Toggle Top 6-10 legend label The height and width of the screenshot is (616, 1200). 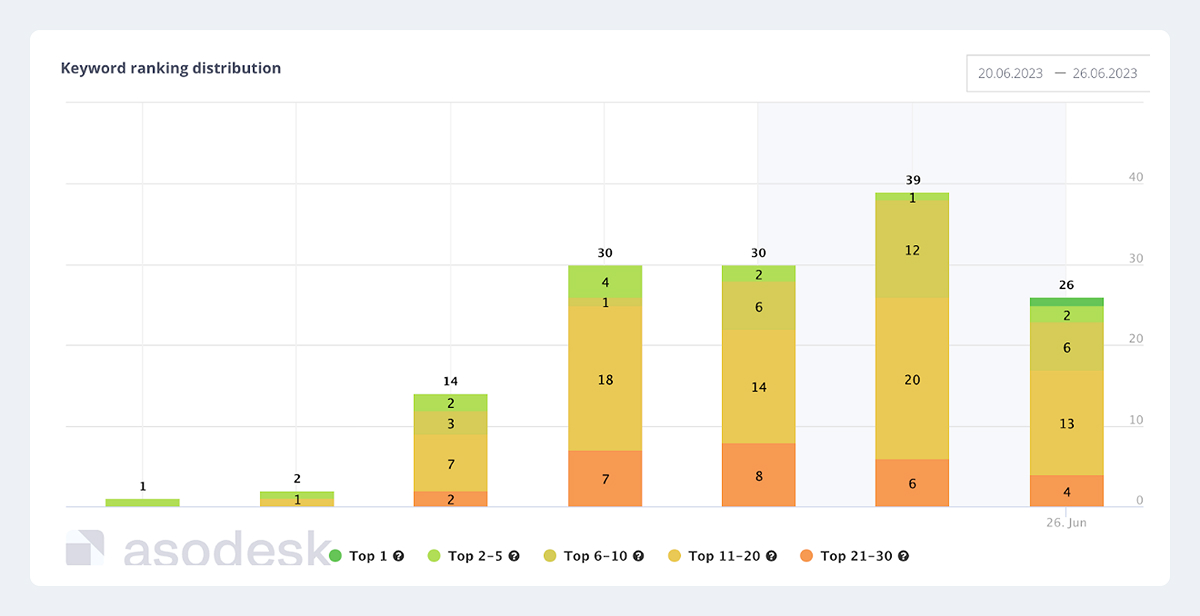click(x=595, y=556)
